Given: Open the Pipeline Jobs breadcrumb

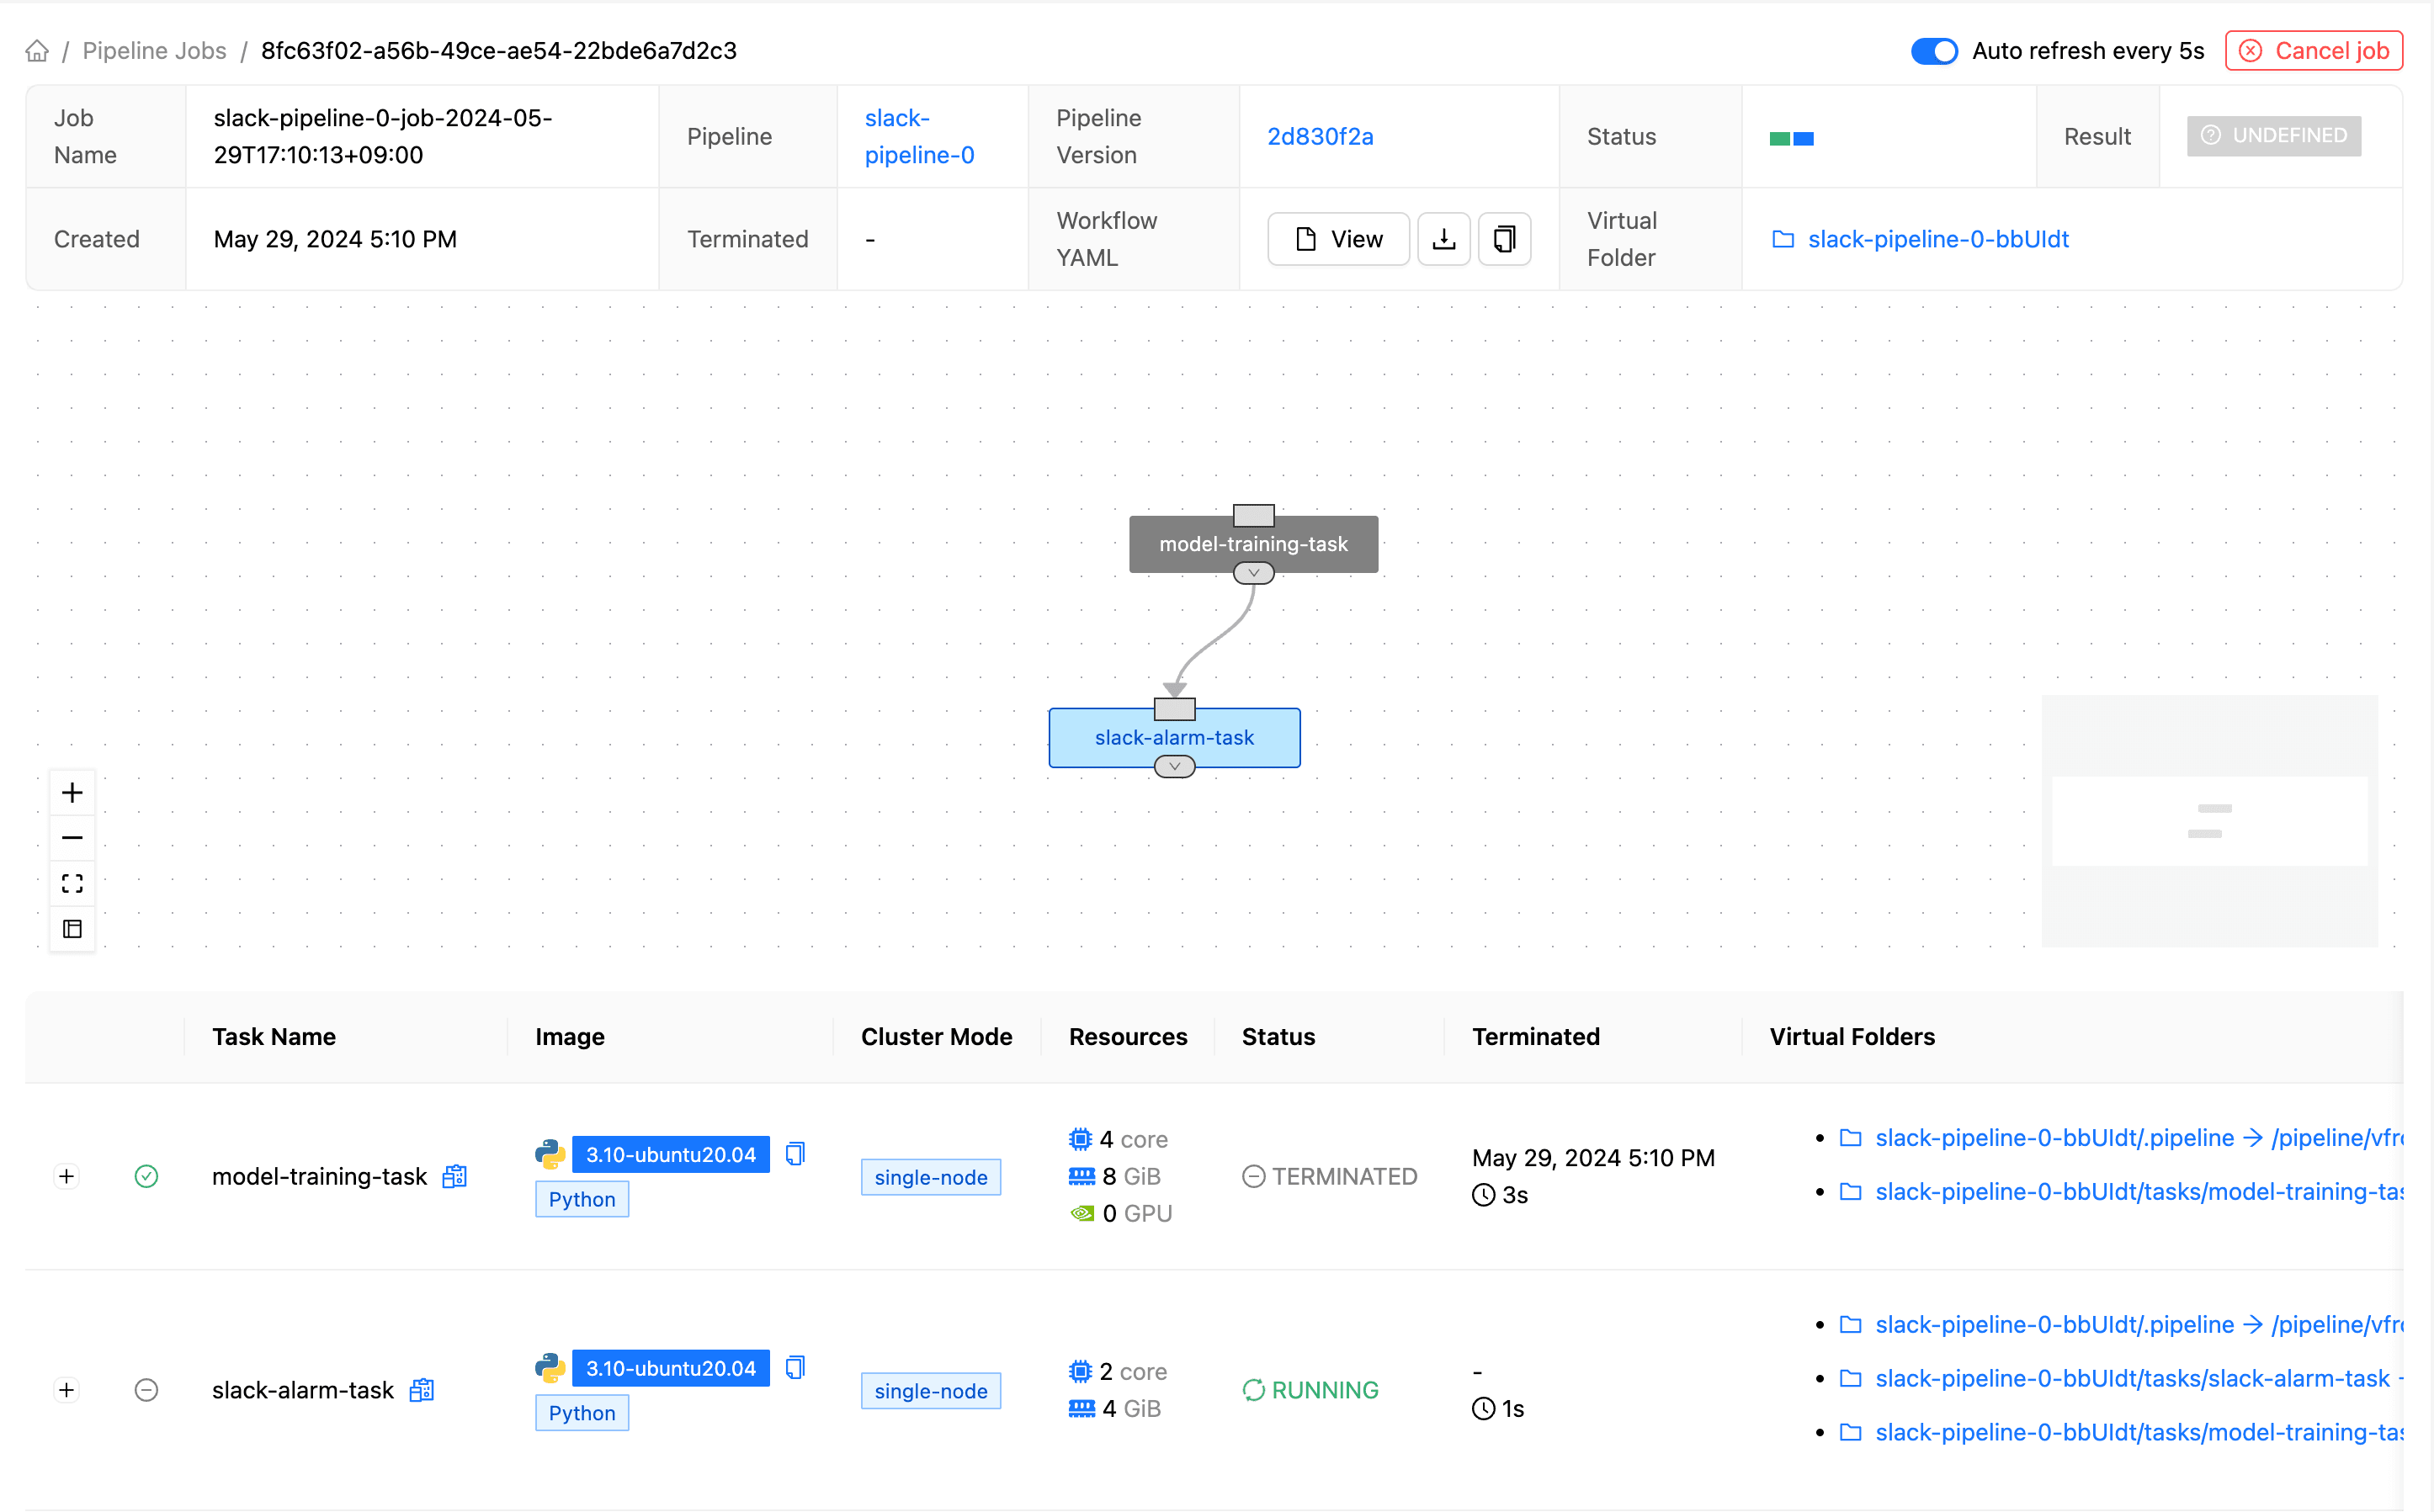Looking at the screenshot, I should click(x=154, y=50).
